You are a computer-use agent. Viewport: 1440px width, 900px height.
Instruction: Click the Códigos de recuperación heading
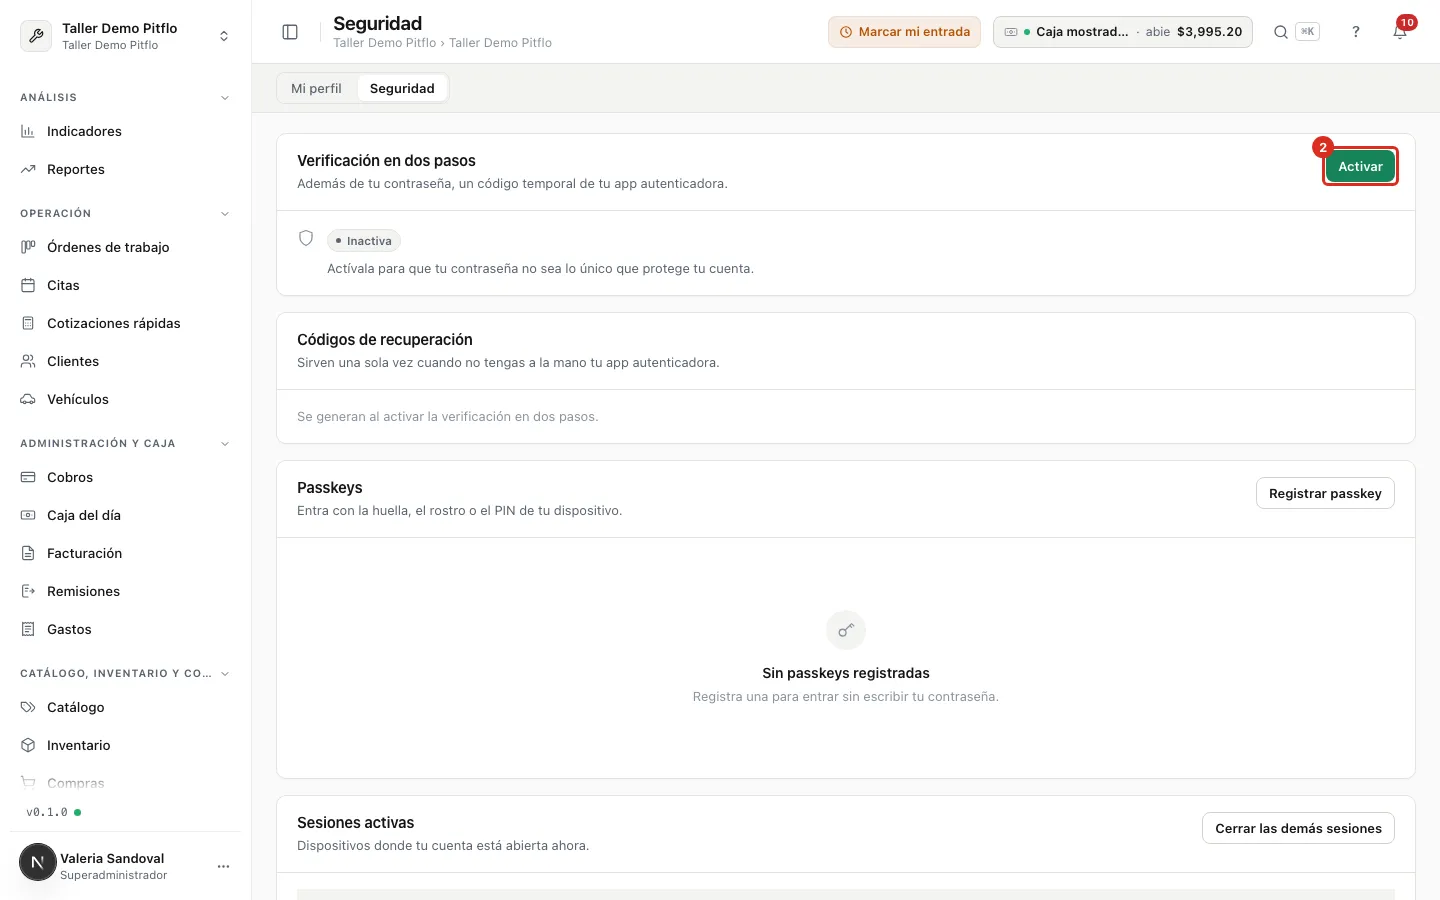coord(385,340)
